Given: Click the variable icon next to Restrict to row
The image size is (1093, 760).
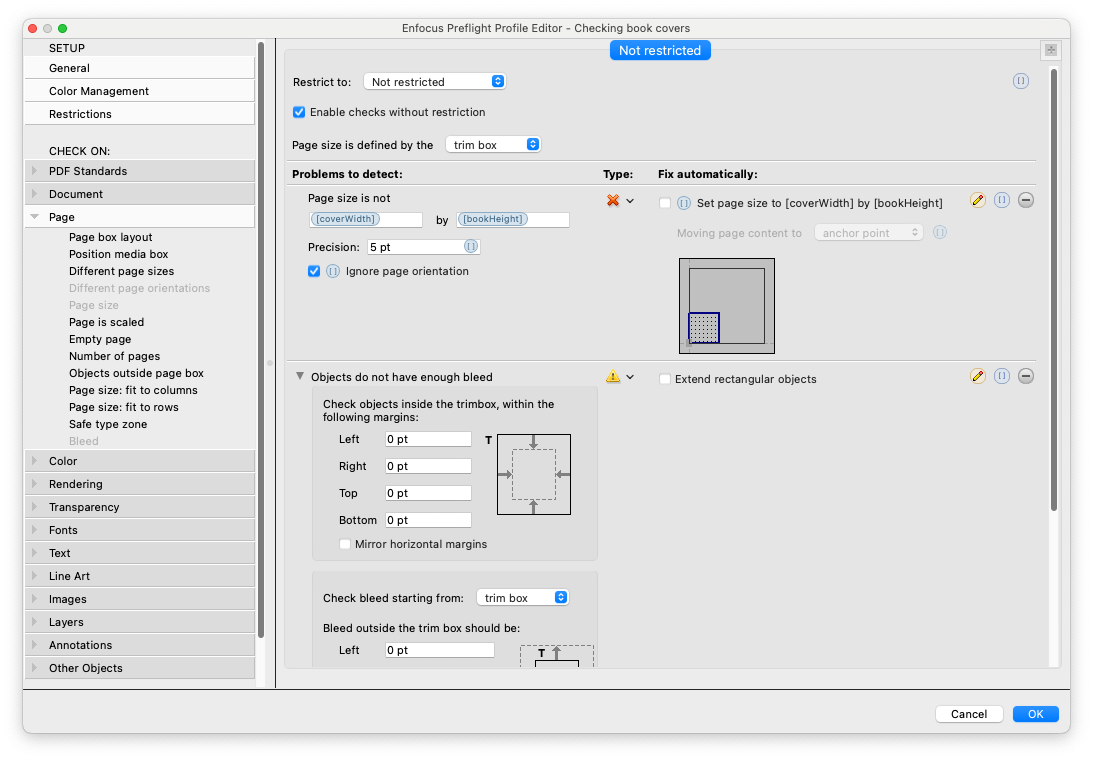Looking at the screenshot, I should point(1021,81).
